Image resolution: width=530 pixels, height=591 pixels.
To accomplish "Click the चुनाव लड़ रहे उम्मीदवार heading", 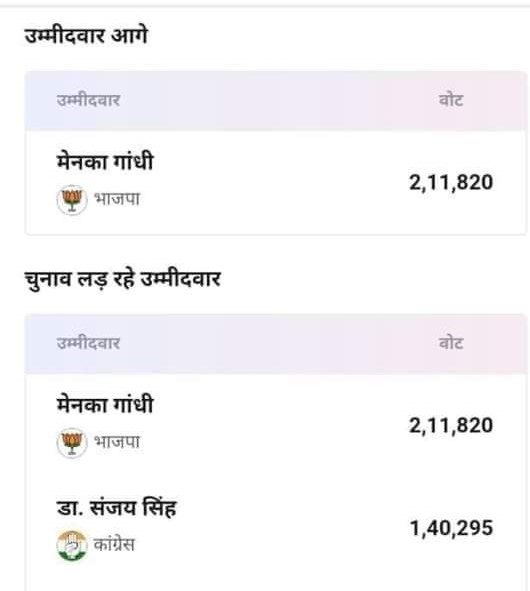I will pos(123,280).
